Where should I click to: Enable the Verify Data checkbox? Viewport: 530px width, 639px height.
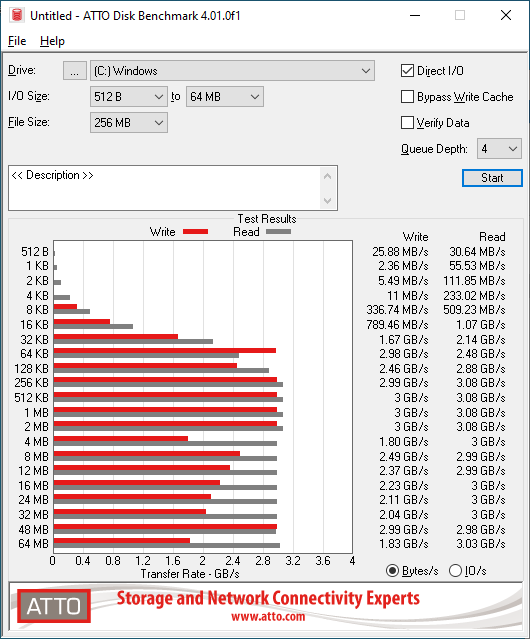click(407, 123)
